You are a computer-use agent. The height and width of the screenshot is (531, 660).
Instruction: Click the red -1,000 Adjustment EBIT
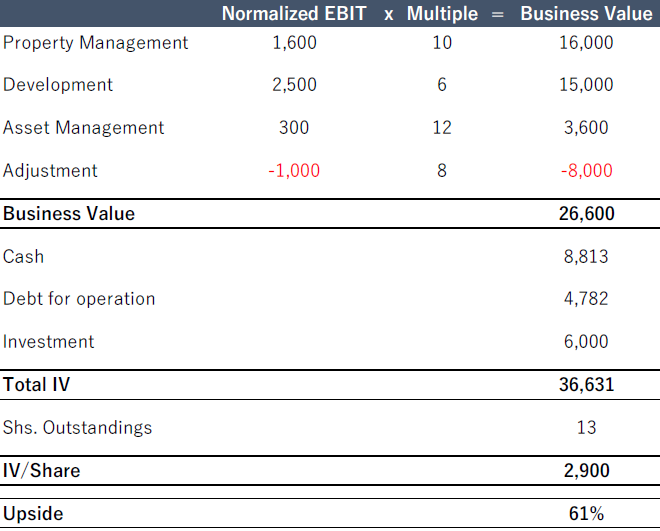click(294, 171)
